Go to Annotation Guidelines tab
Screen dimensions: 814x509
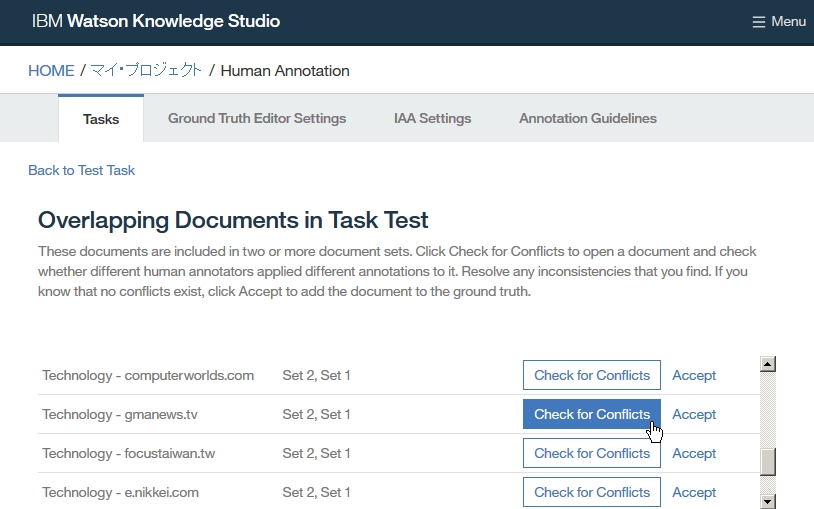tap(587, 118)
